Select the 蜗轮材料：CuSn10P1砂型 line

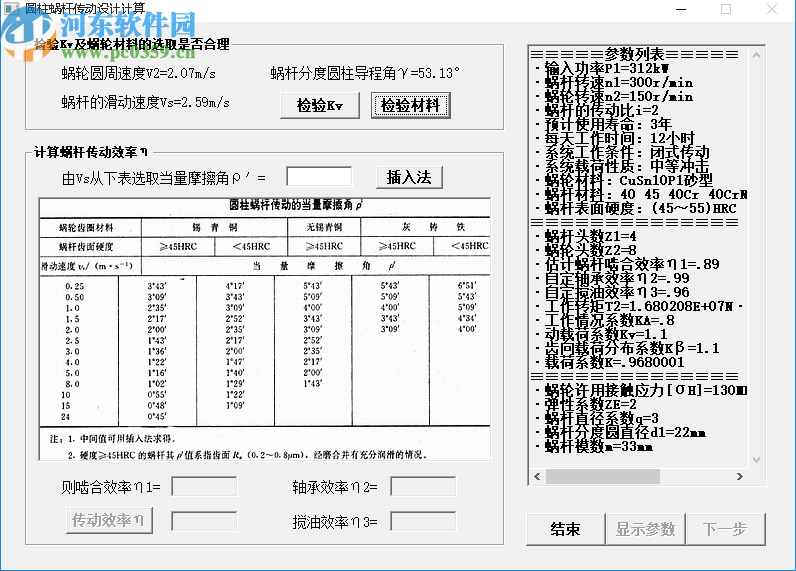pyautogui.click(x=624, y=180)
